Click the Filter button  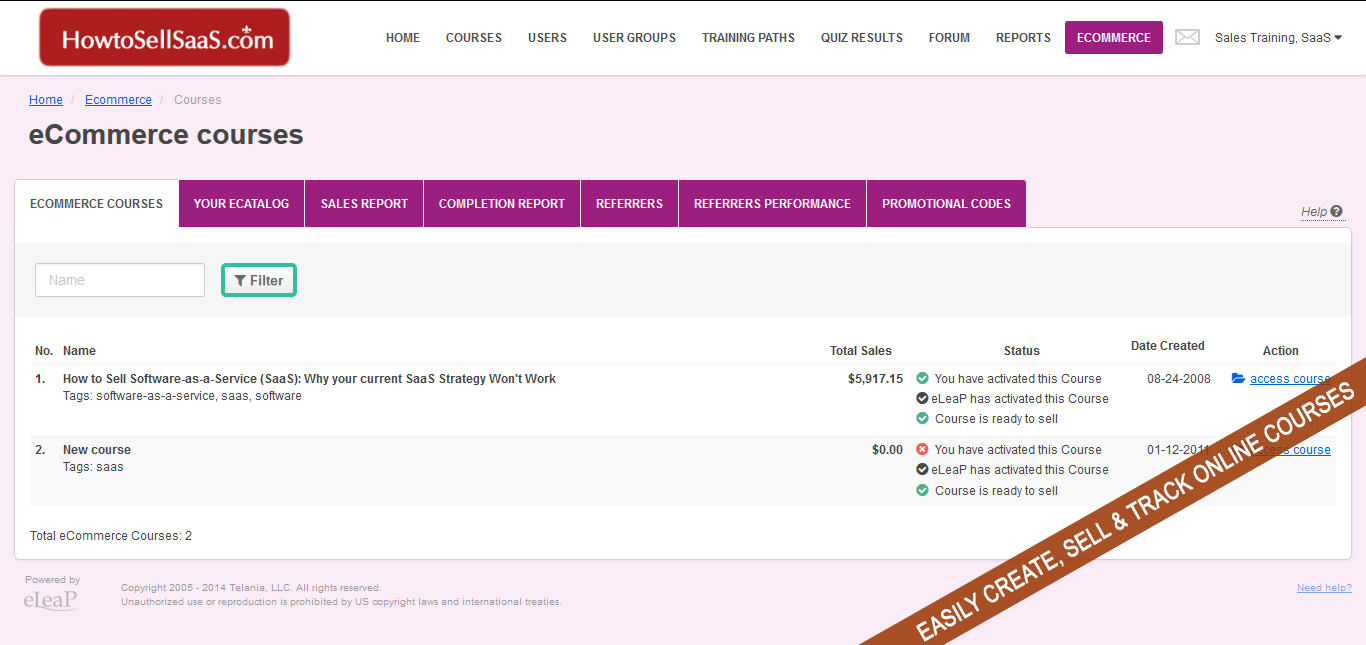259,281
